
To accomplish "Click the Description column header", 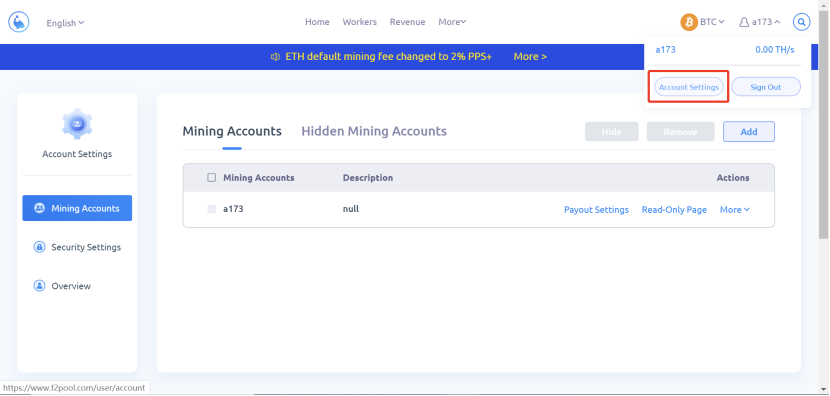I will coord(368,178).
